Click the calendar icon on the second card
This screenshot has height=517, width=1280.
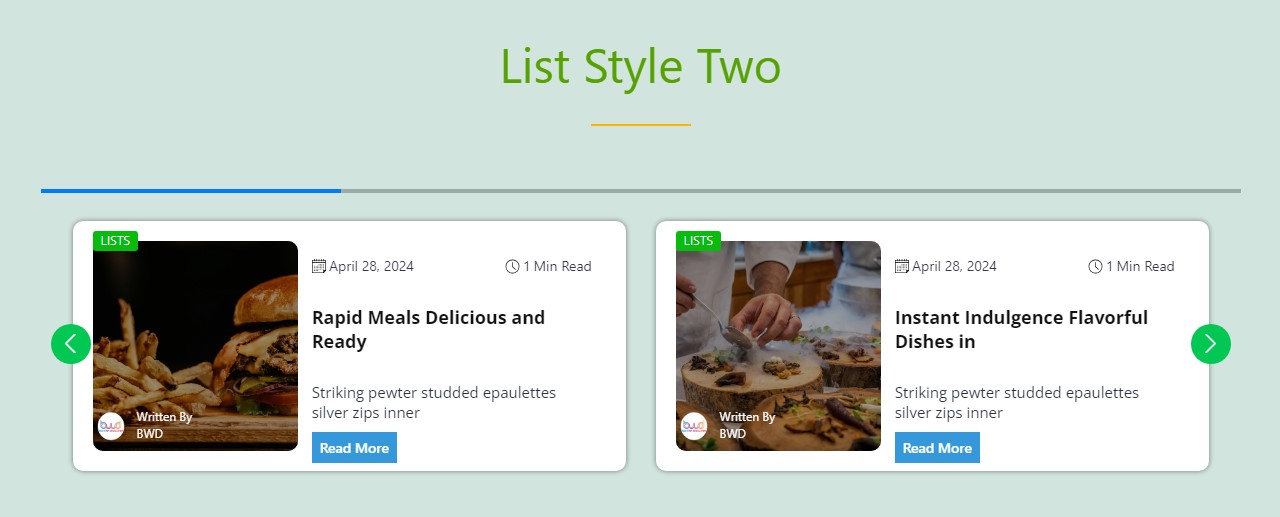coord(902,266)
